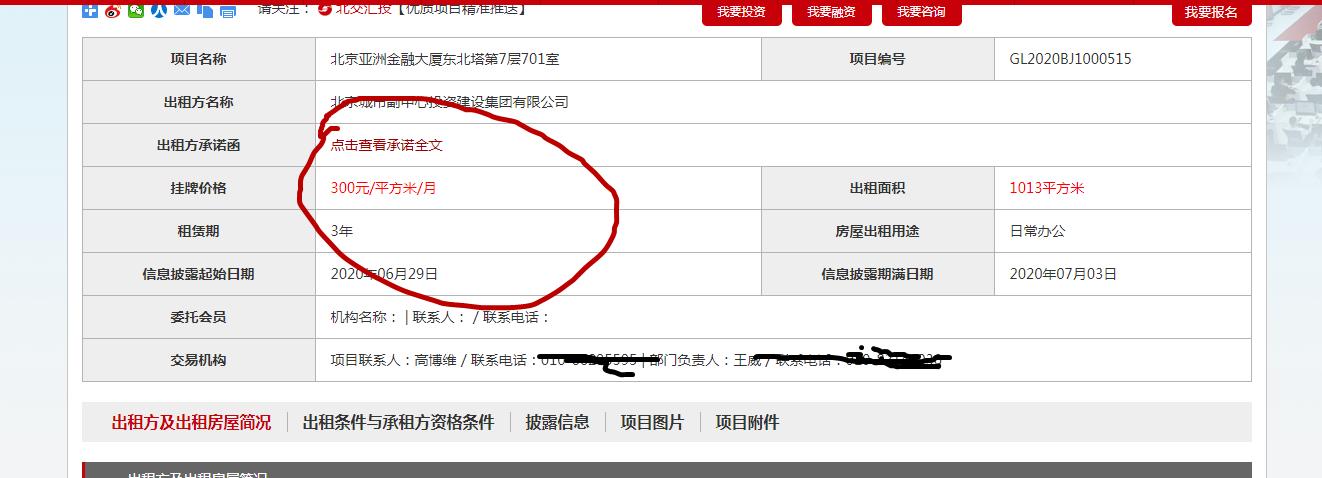Select the 项目联系人：高博维 text

point(394,360)
